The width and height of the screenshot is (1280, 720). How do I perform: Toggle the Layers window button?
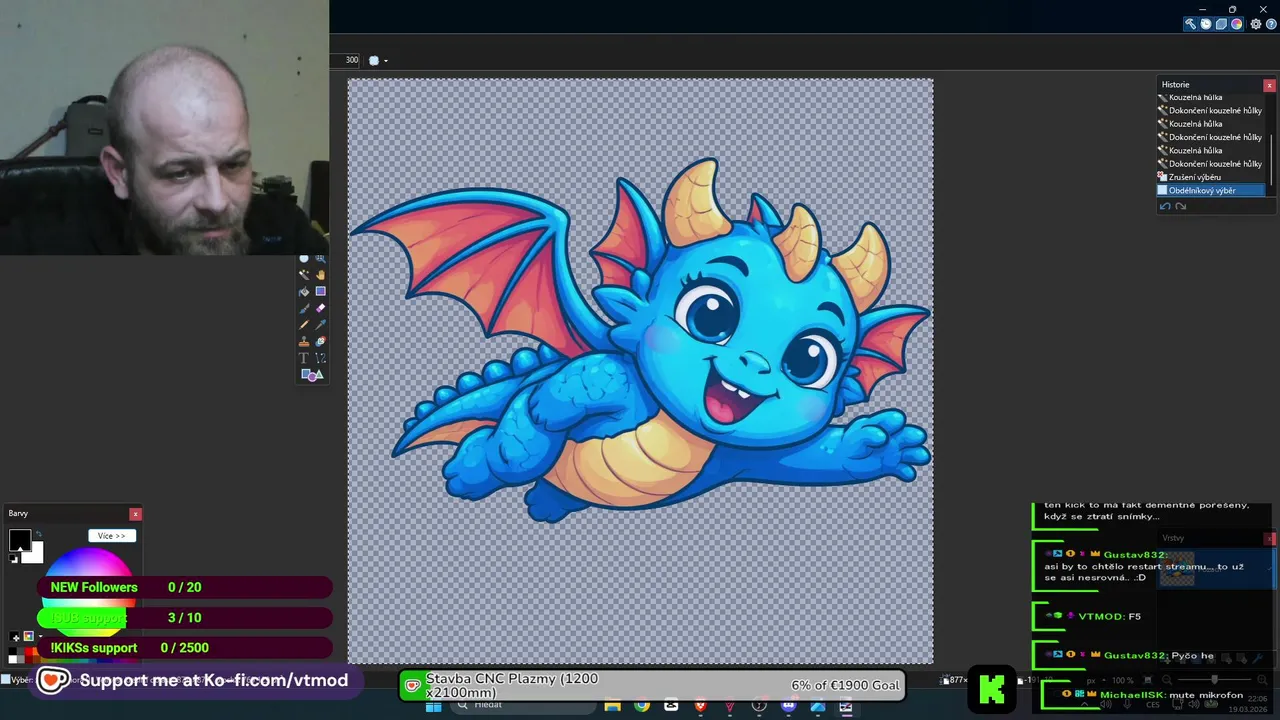[1221, 24]
